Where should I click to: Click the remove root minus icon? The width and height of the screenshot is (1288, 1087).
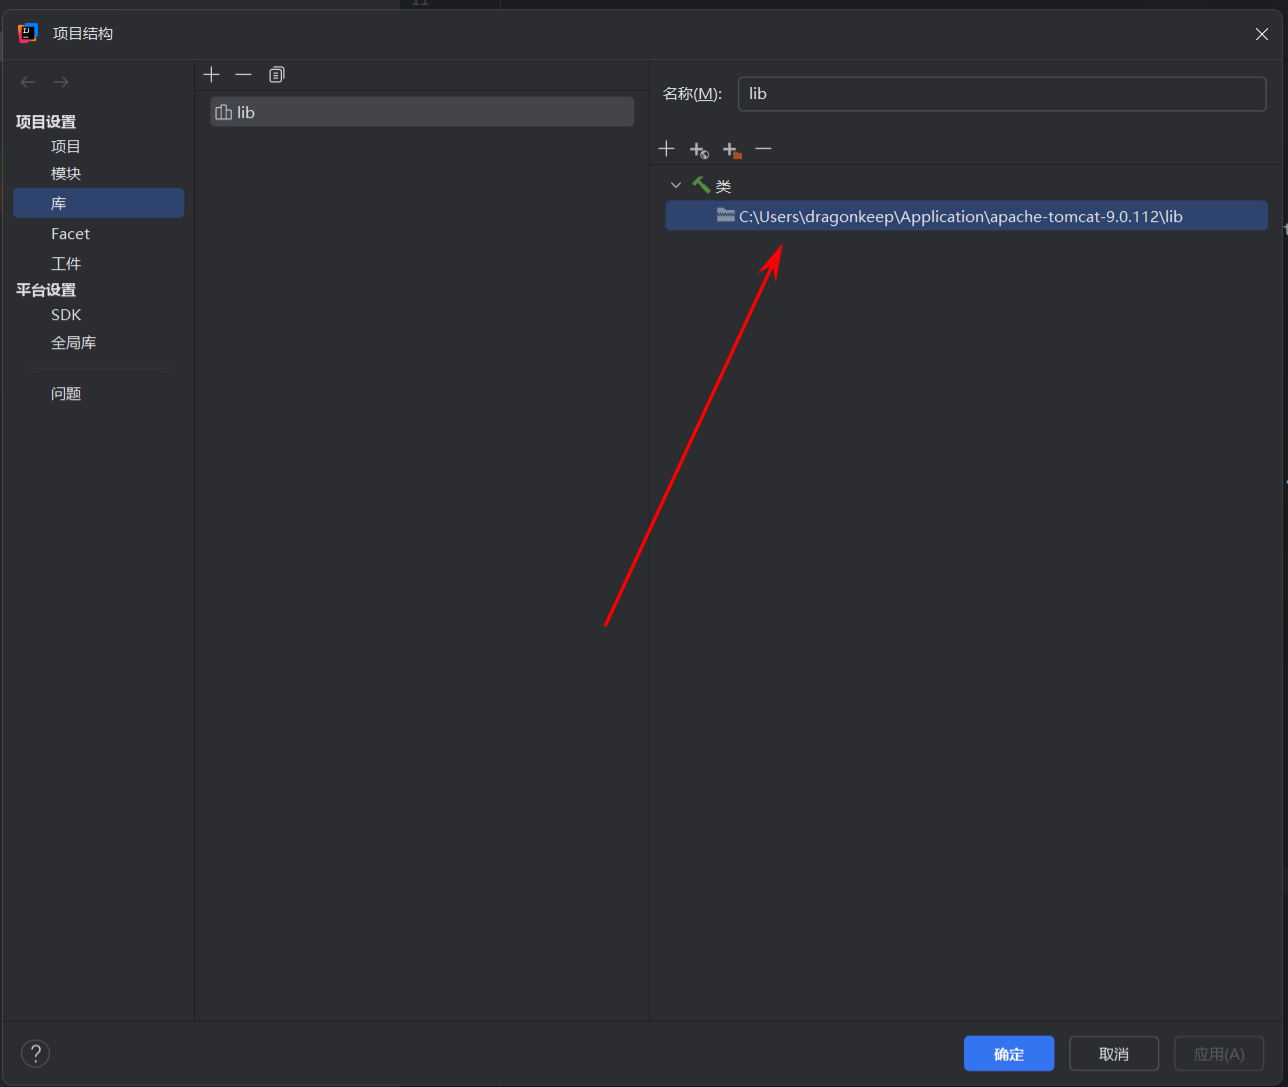pos(764,149)
